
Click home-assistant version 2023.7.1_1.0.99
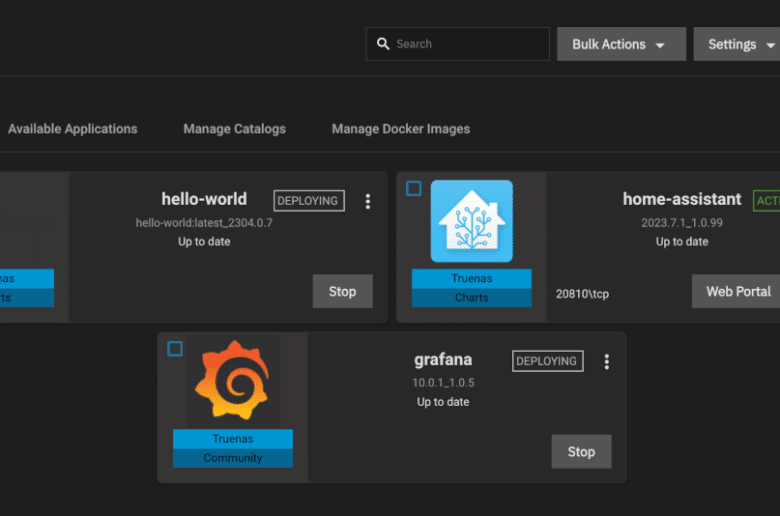tap(682, 222)
